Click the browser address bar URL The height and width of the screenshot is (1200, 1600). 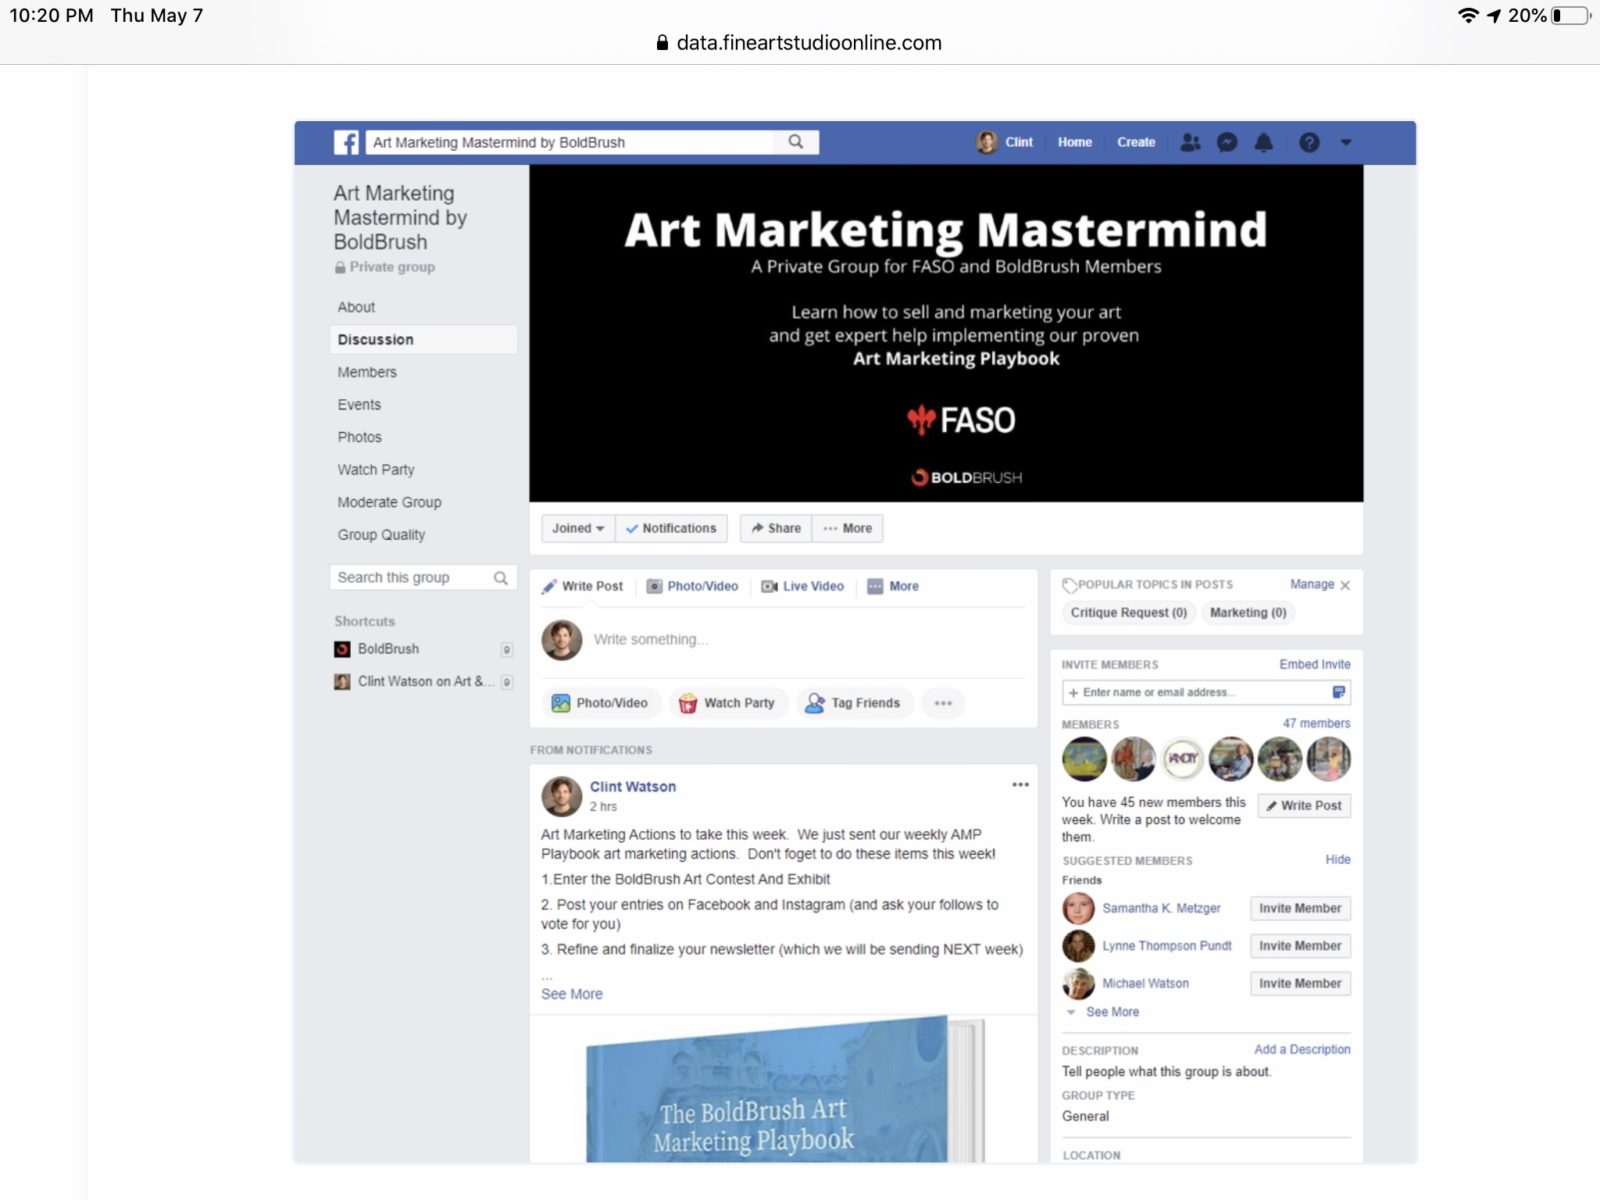coord(809,43)
